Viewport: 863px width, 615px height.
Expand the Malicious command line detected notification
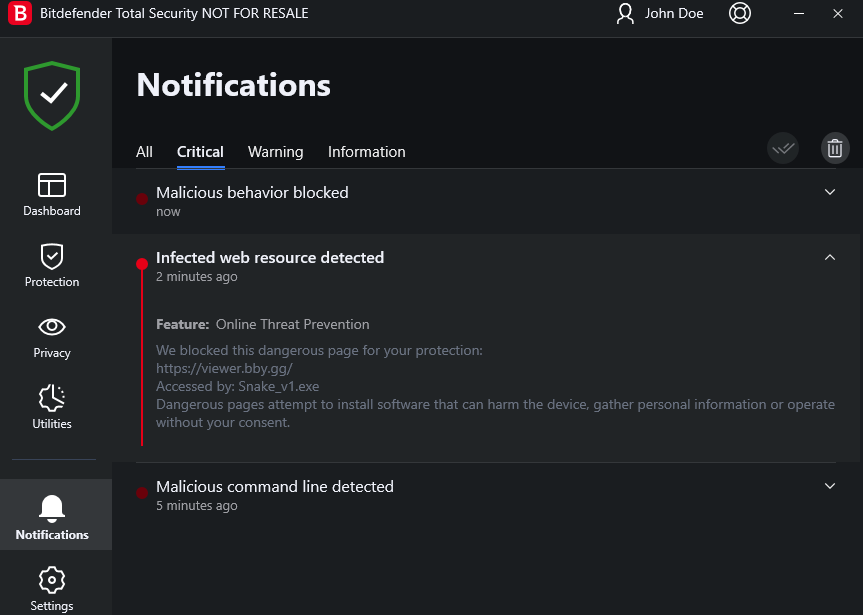(x=829, y=486)
